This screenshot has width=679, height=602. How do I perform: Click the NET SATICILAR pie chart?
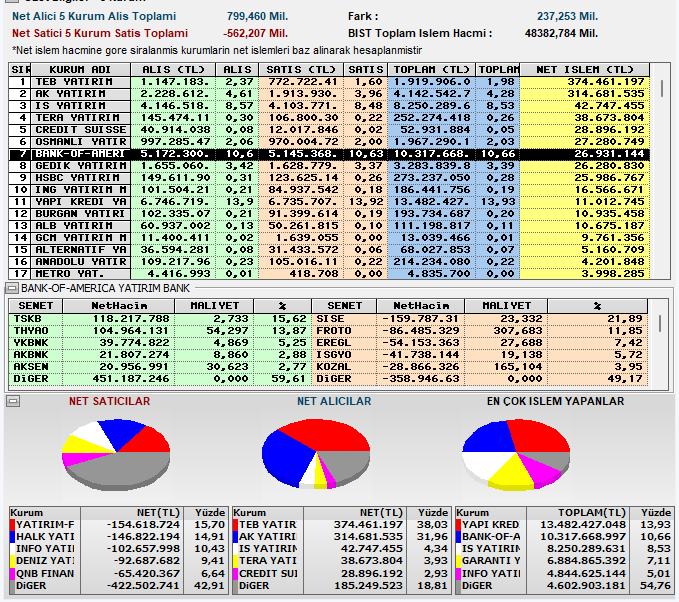tap(116, 454)
